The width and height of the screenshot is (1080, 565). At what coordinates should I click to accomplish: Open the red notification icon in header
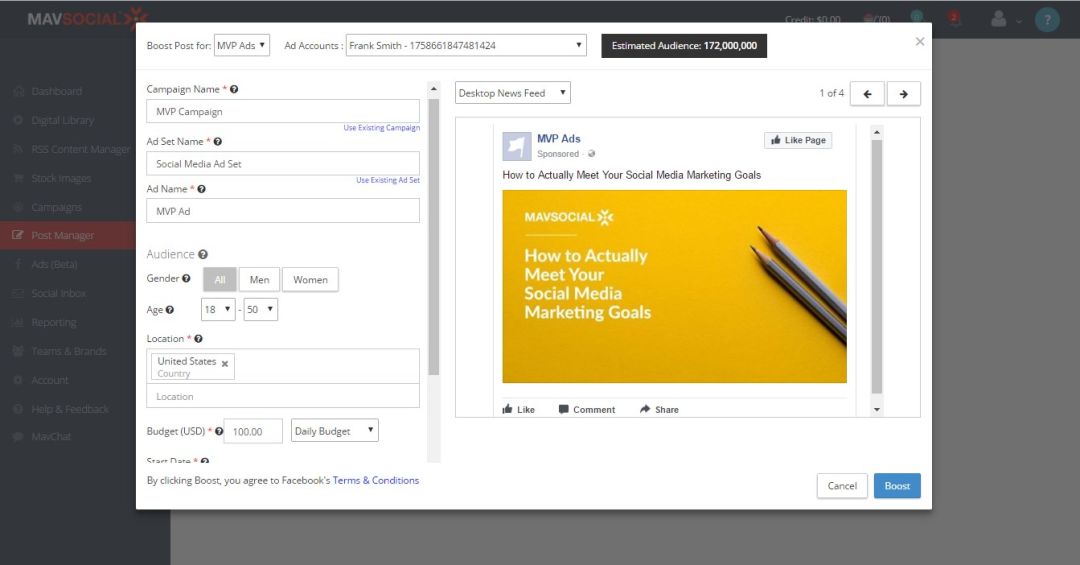click(x=954, y=19)
